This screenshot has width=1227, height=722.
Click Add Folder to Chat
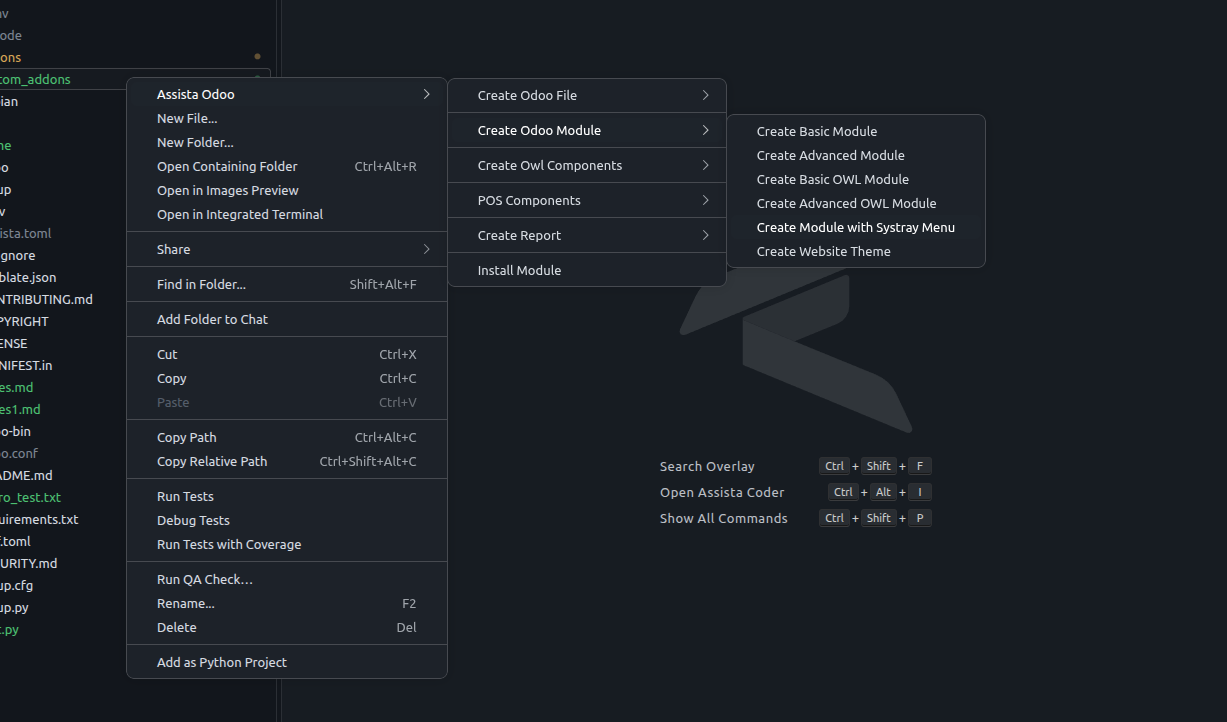pos(286,319)
